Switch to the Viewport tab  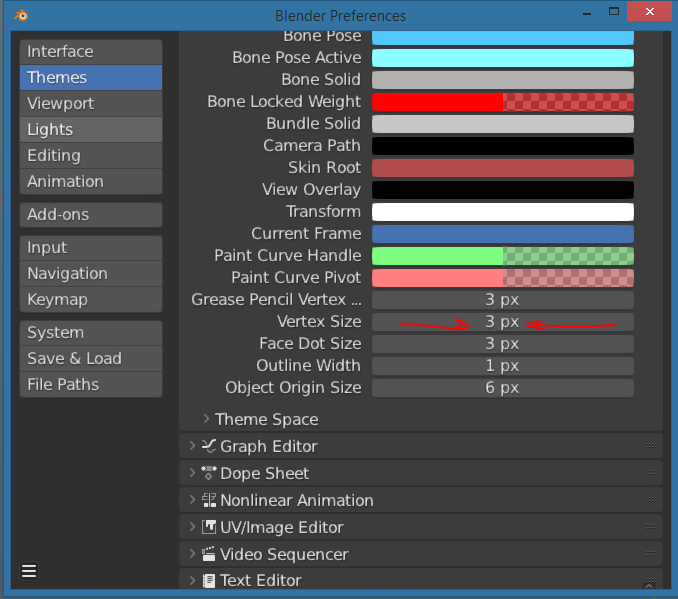click(x=91, y=103)
